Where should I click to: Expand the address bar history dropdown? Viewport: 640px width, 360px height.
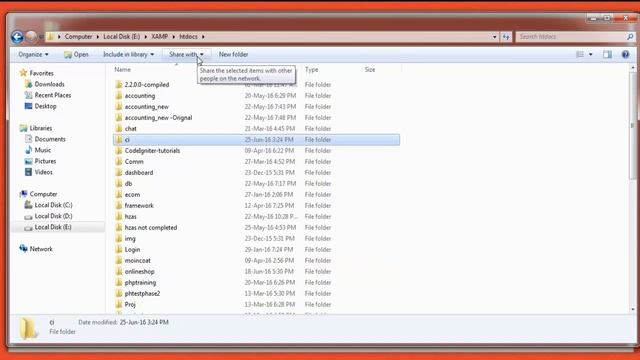pyautogui.click(x=494, y=37)
